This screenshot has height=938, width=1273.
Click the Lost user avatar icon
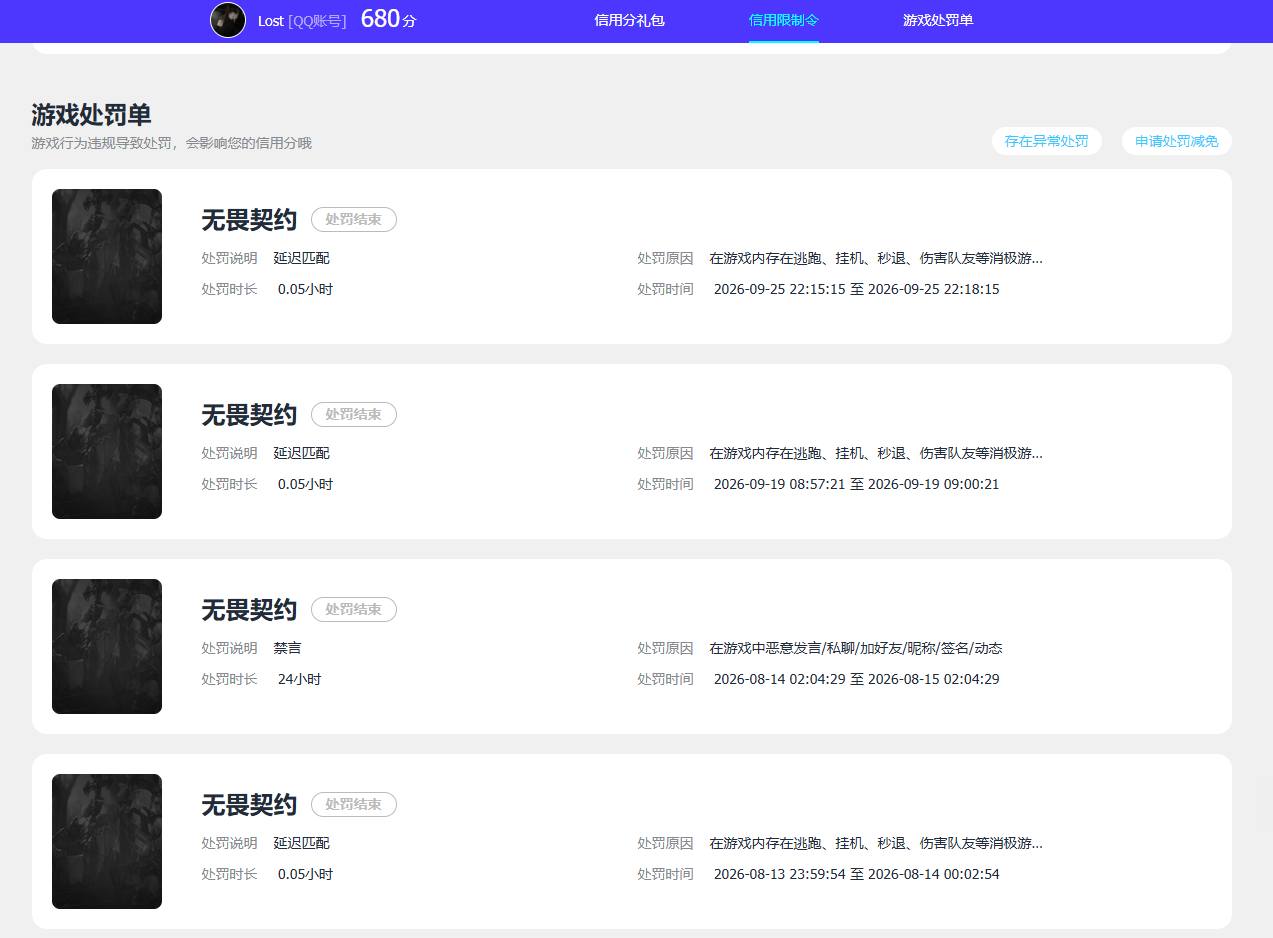coord(228,20)
